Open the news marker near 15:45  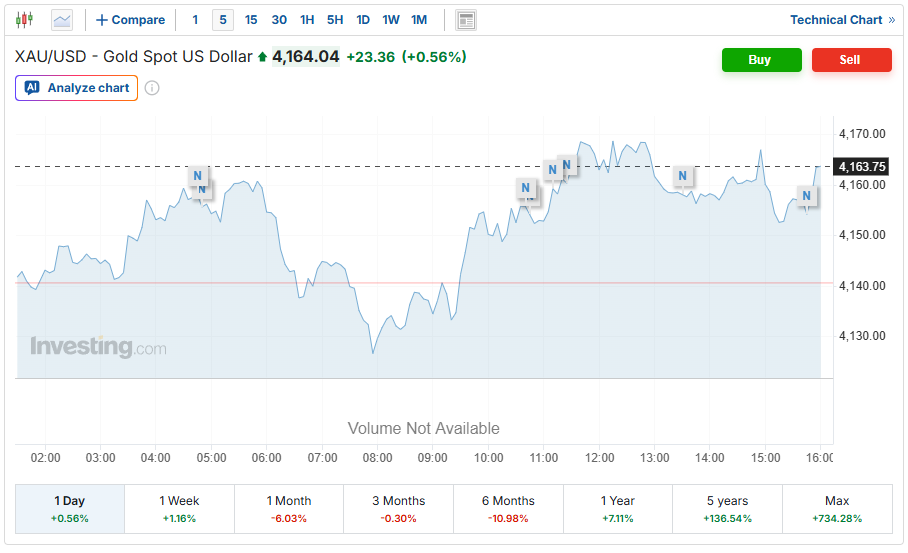click(807, 196)
